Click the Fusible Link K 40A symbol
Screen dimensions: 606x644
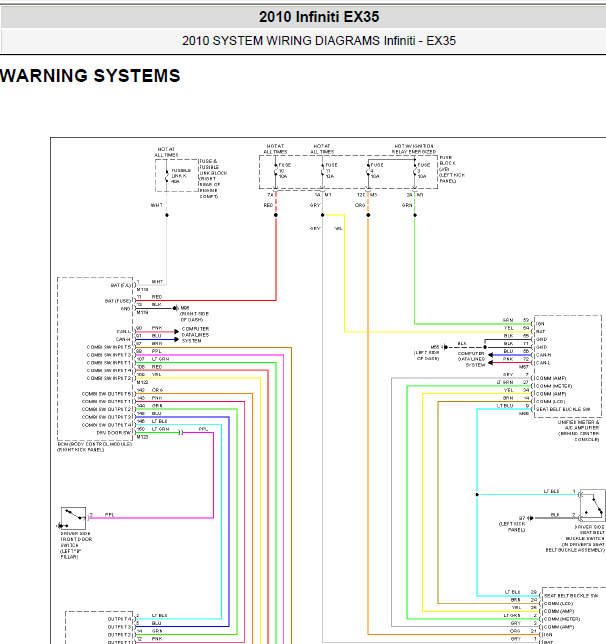(167, 176)
